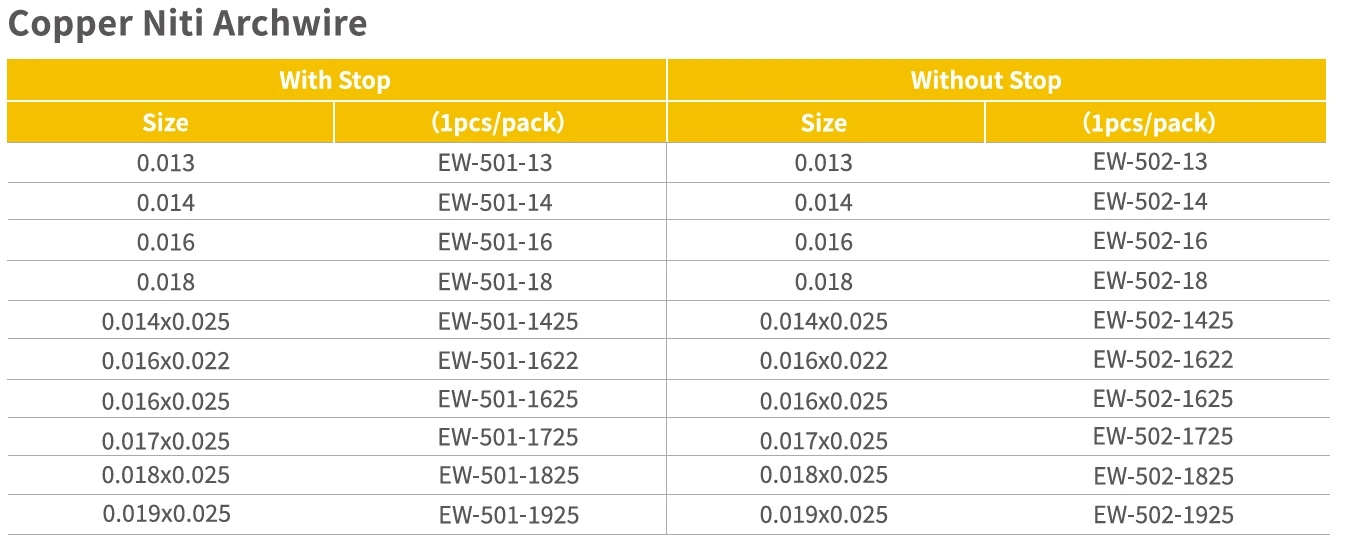Click the Size header under Without Stop

coord(826,123)
